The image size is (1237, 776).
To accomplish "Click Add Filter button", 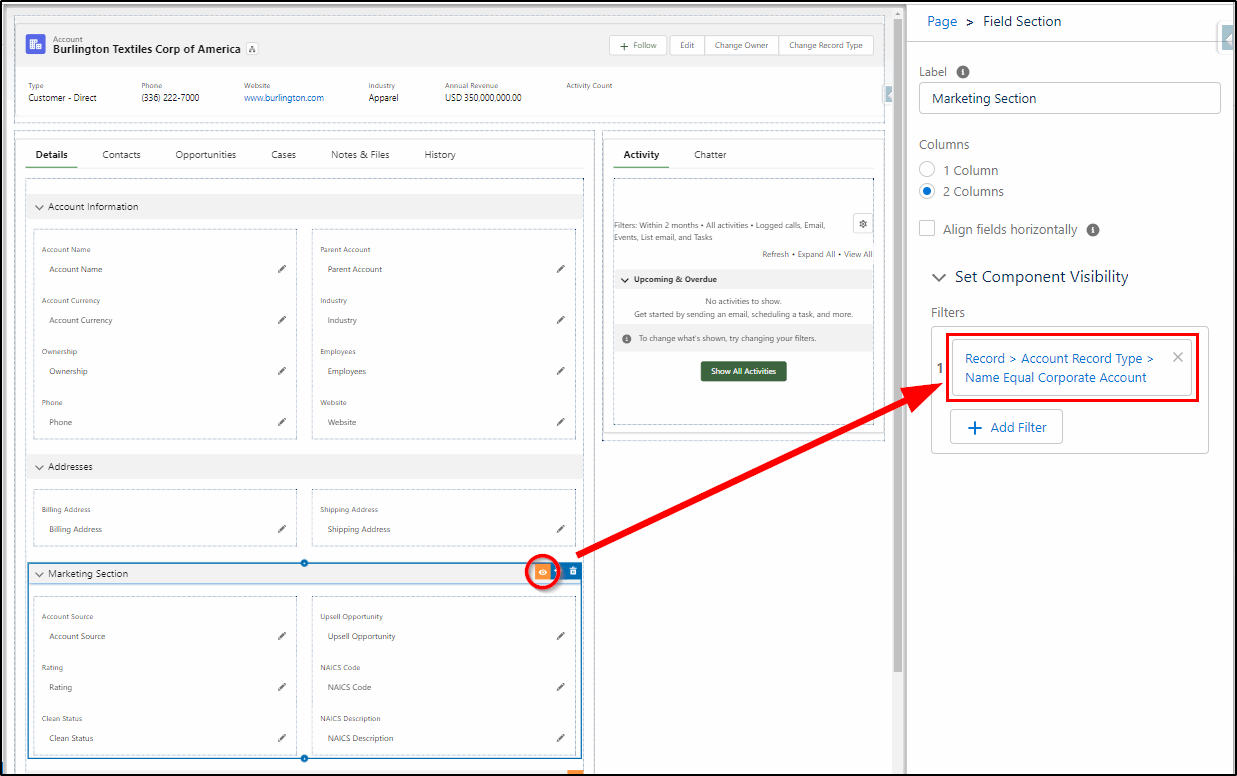I will click(1006, 427).
